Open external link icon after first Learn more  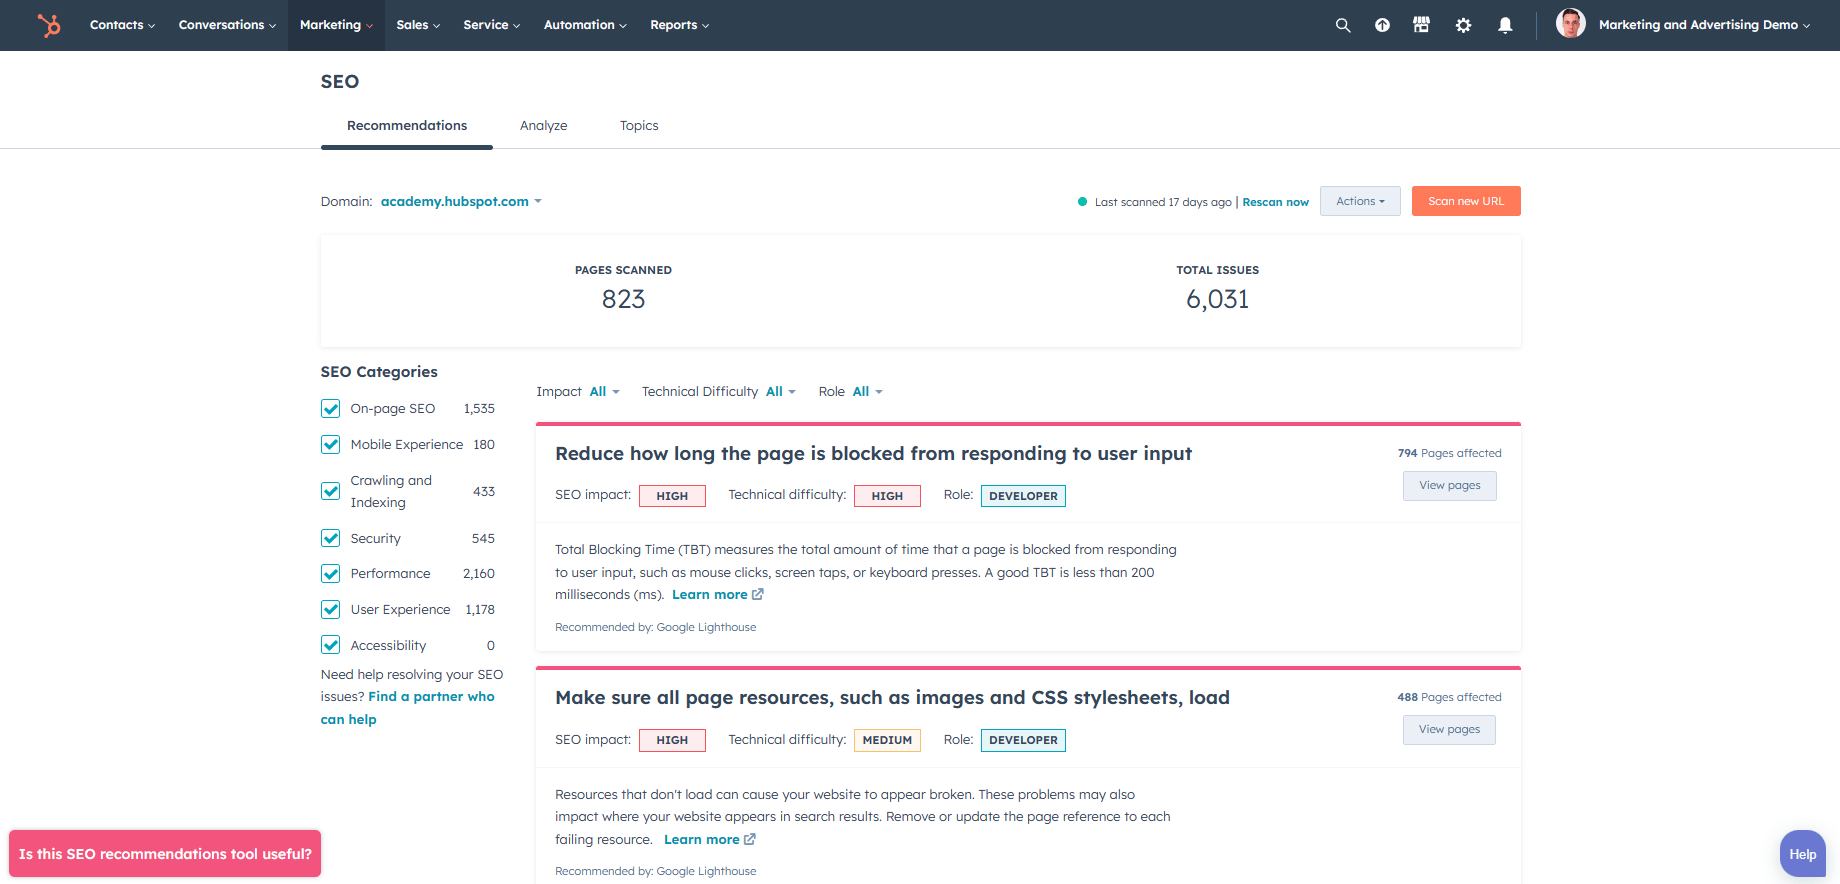(x=758, y=594)
